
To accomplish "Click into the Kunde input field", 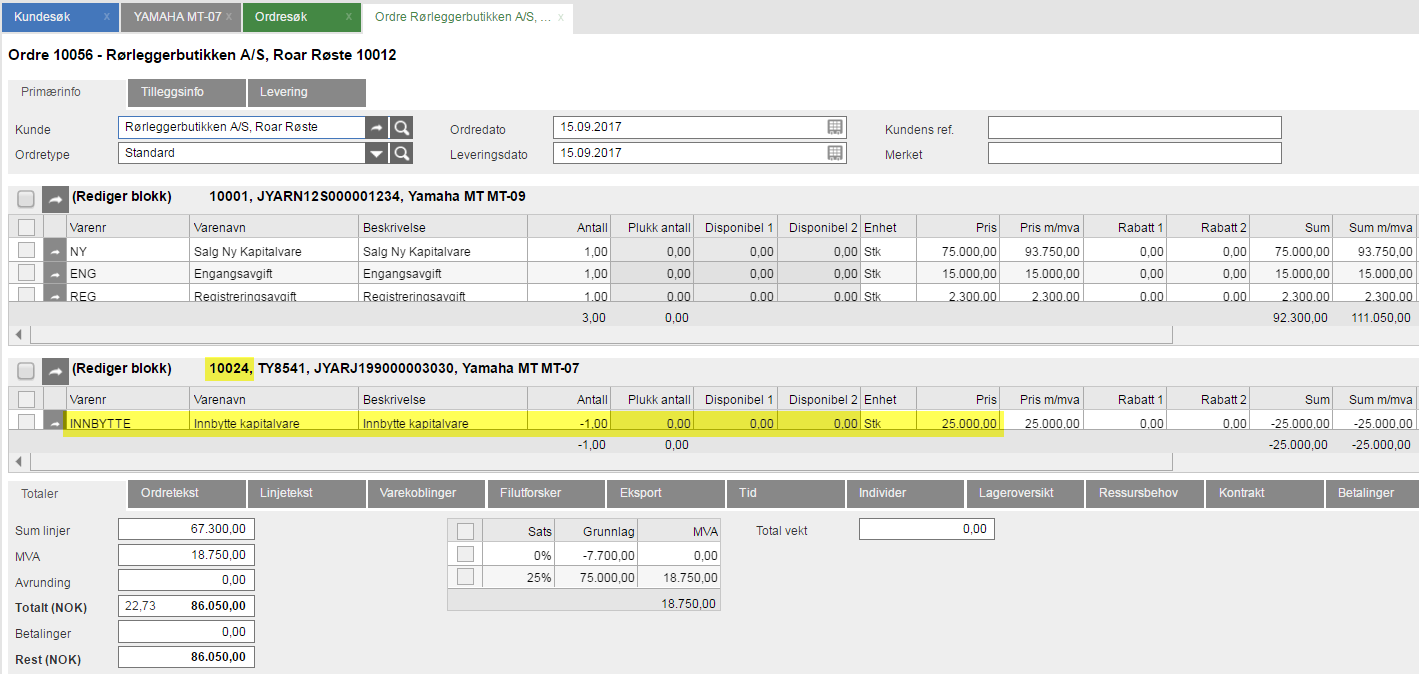I will tap(241, 127).
